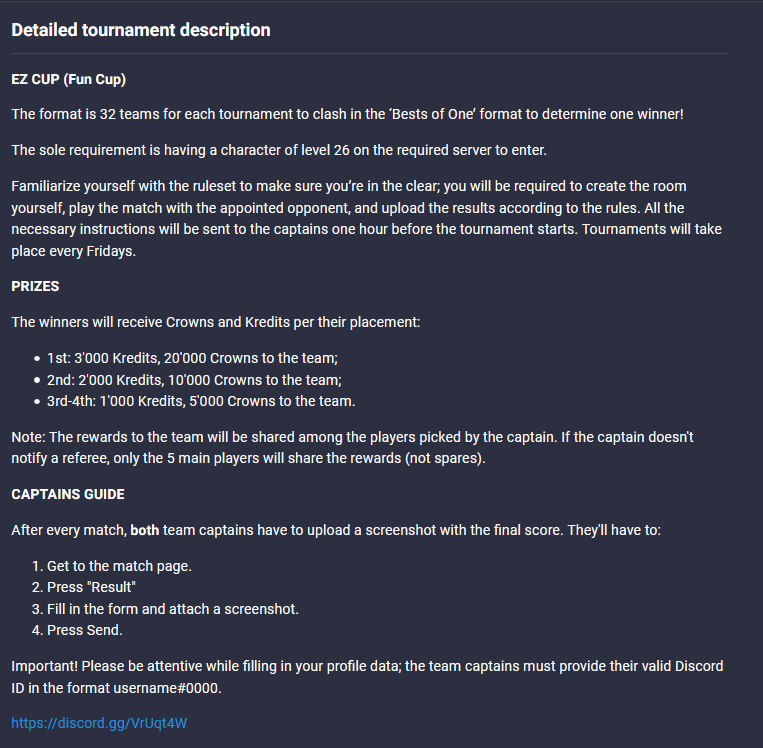Select the 2nd place 2'000 Kredits prize item
The width and height of the screenshot is (763, 748).
[x=194, y=380]
